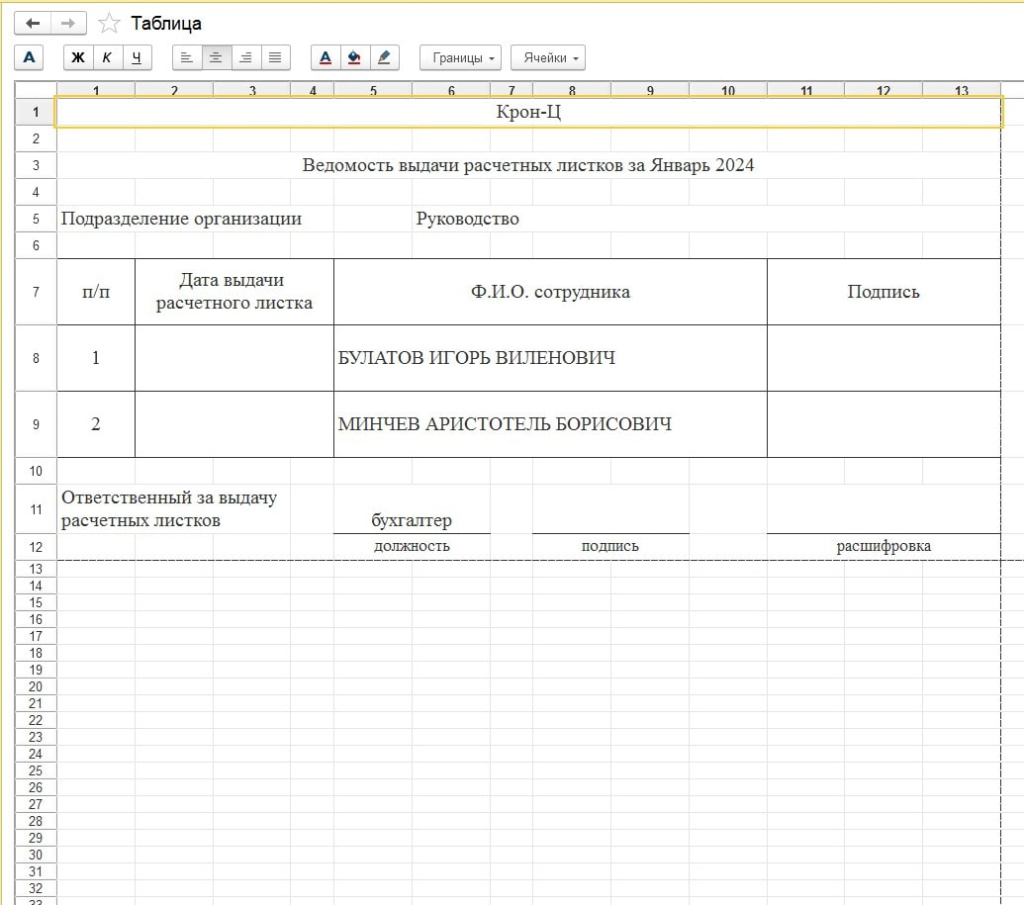Open the Ячейки dropdown menu
The height and width of the screenshot is (905, 1024).
click(x=548, y=57)
